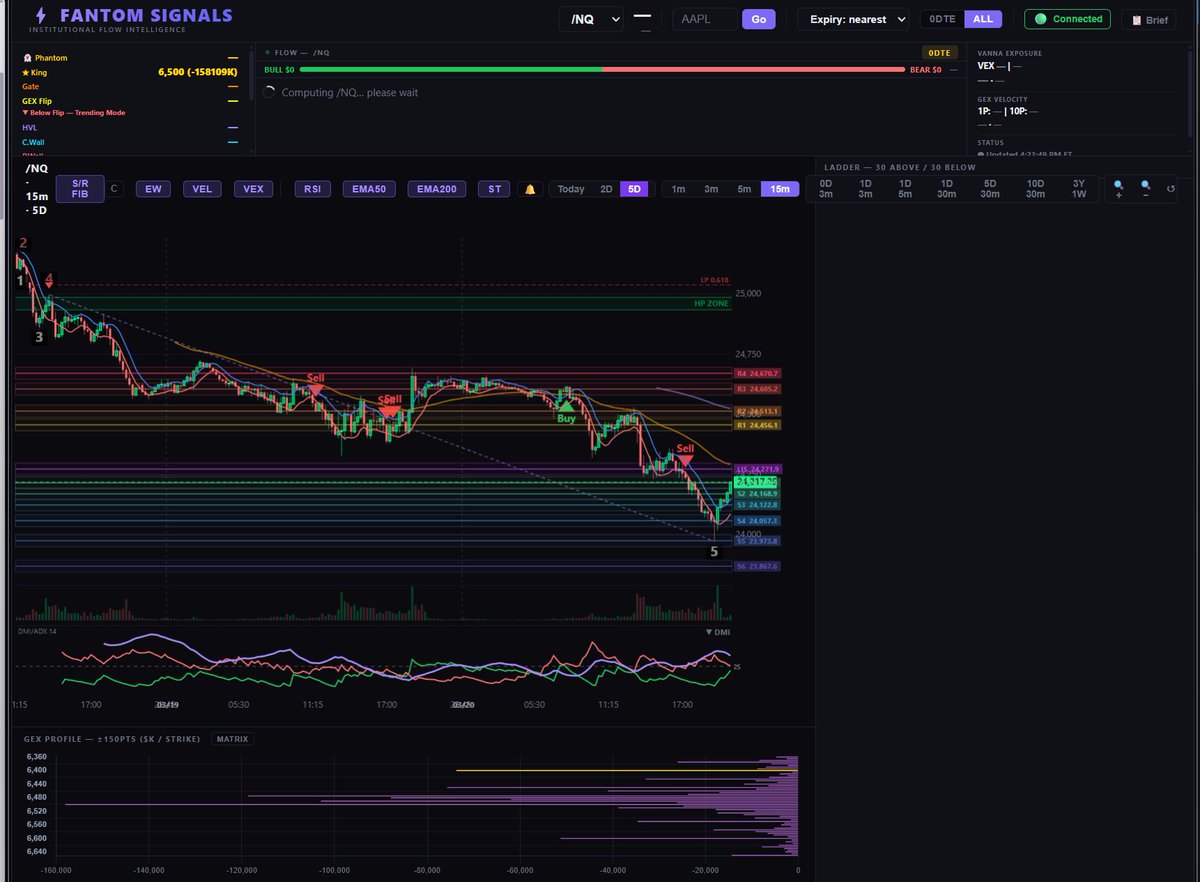Choose the 1D 30m preset
Screen dimensions: 1200x882
946,189
